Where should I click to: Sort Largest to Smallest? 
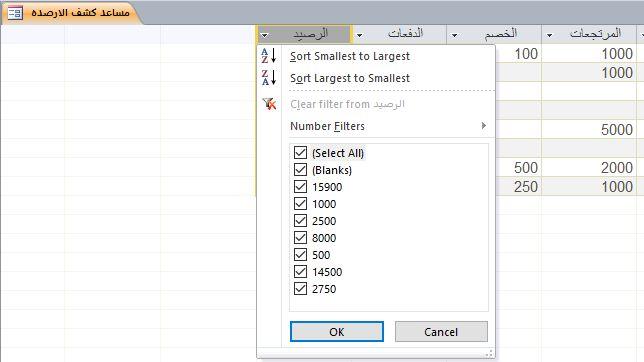[350, 78]
